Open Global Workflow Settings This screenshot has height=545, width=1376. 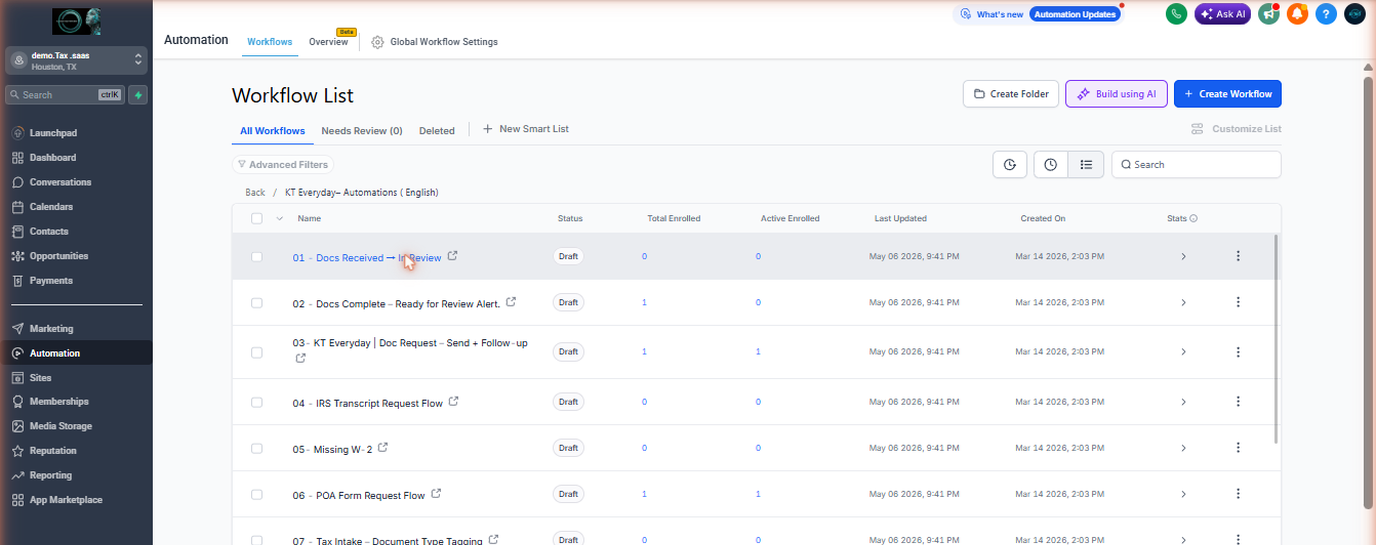435,42
